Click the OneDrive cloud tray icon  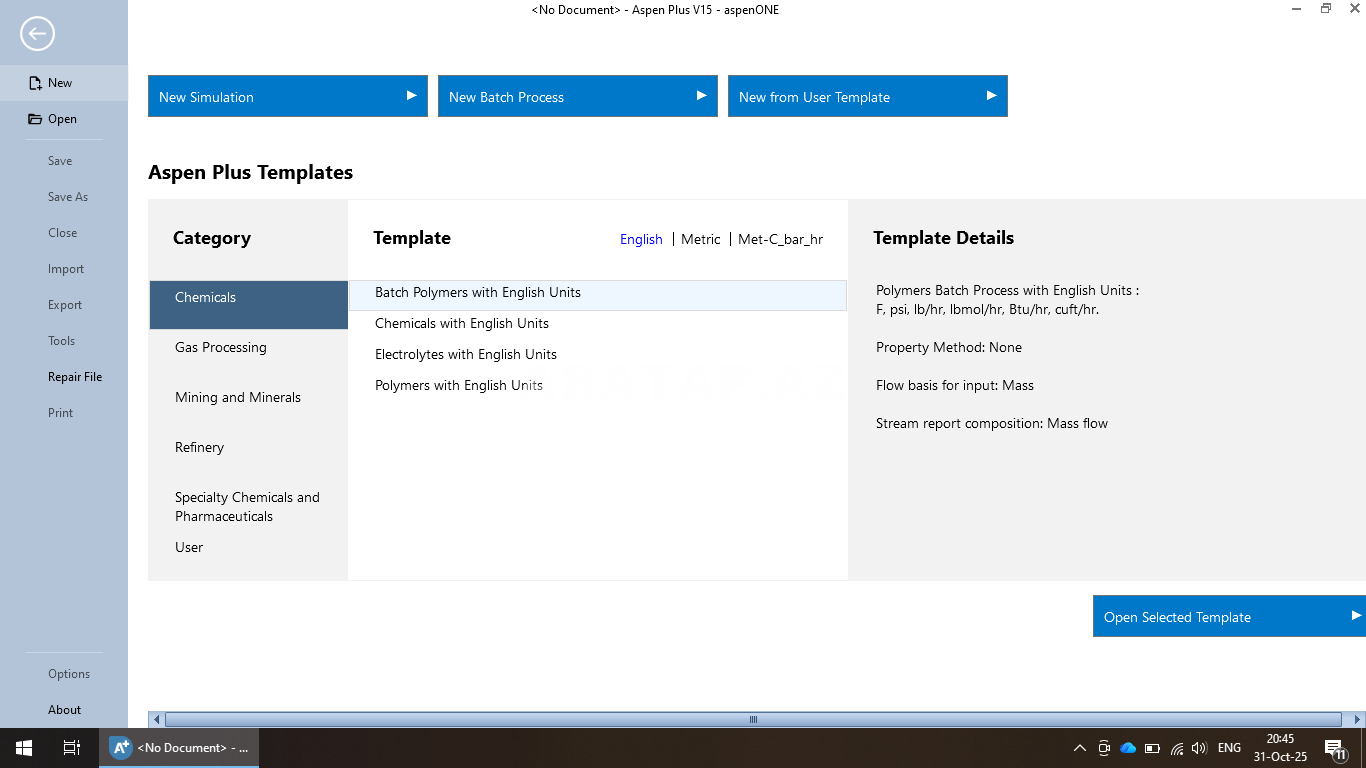(x=1128, y=748)
